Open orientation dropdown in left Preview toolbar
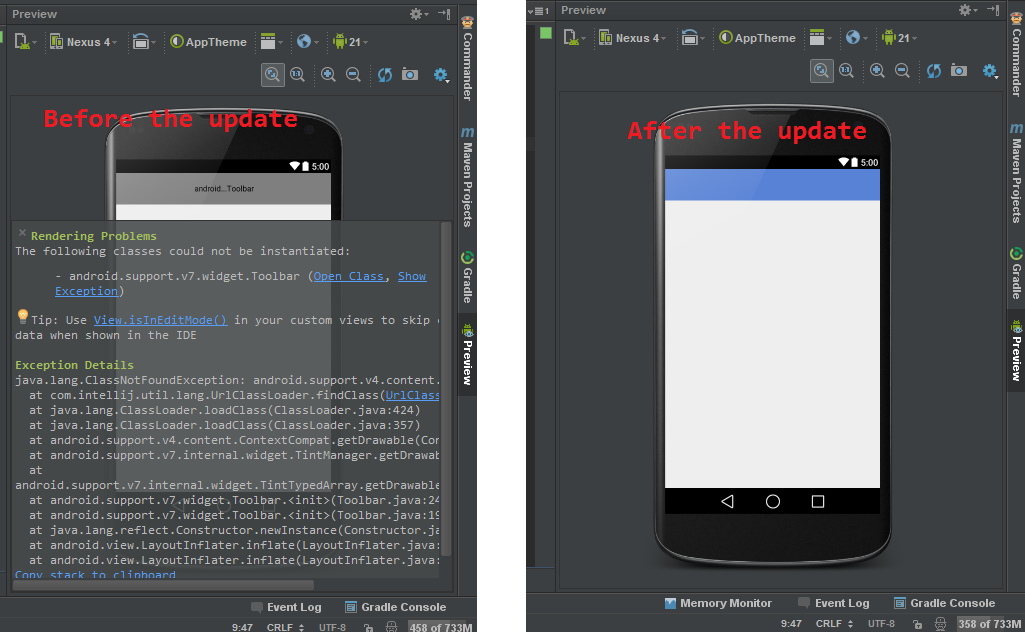Image resolution: width=1025 pixels, height=632 pixels. click(144, 42)
